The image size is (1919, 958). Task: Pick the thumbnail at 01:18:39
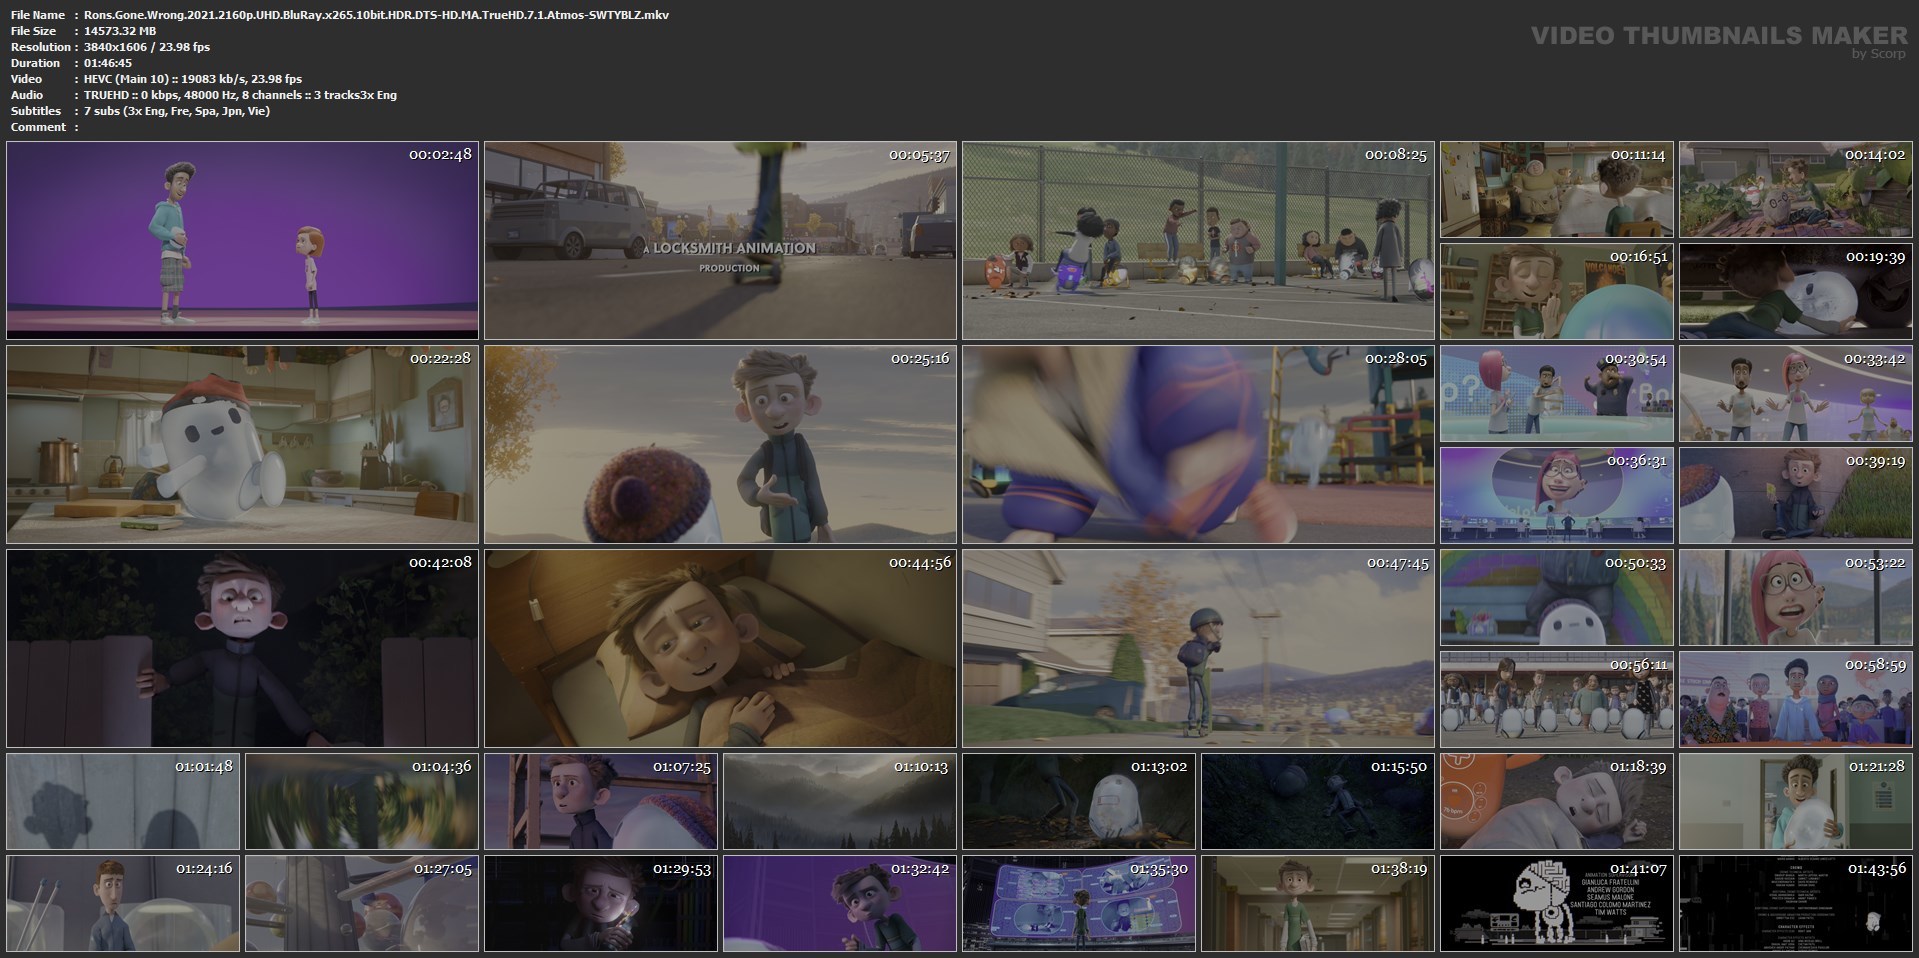click(x=1557, y=801)
